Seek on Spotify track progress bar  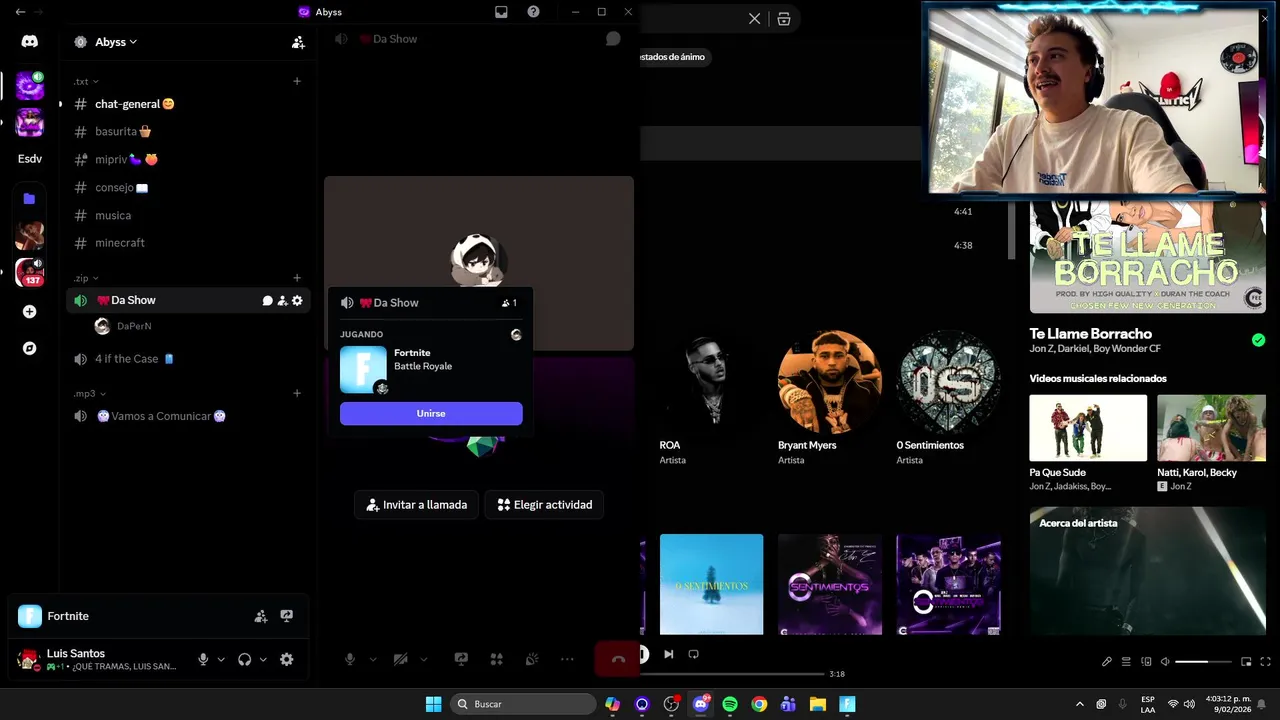[732, 674]
